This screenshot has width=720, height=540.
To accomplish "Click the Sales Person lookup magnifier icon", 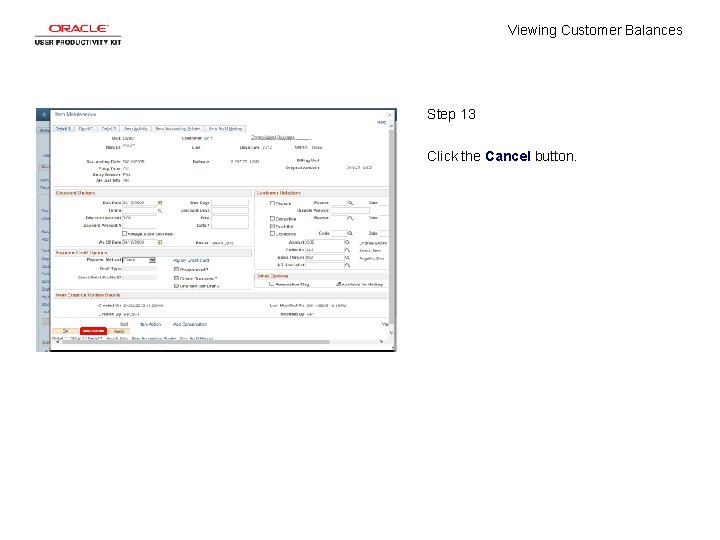I will 347,258.
